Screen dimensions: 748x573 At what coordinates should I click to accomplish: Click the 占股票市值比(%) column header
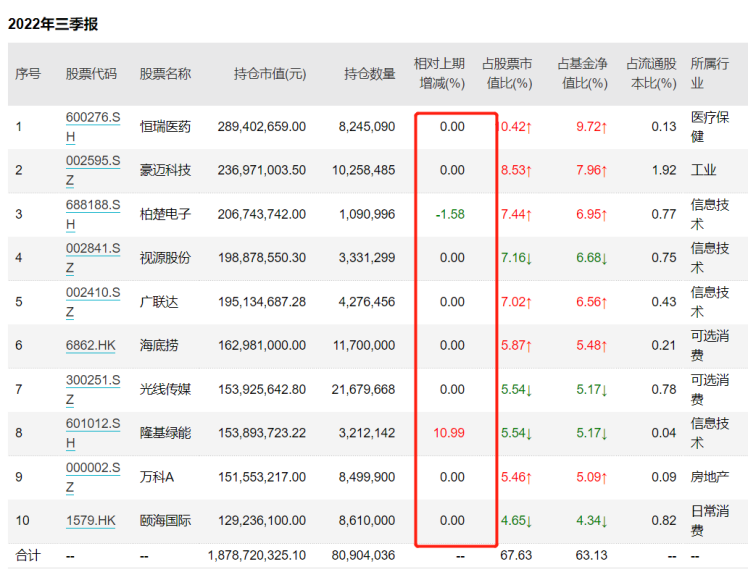click(x=508, y=73)
